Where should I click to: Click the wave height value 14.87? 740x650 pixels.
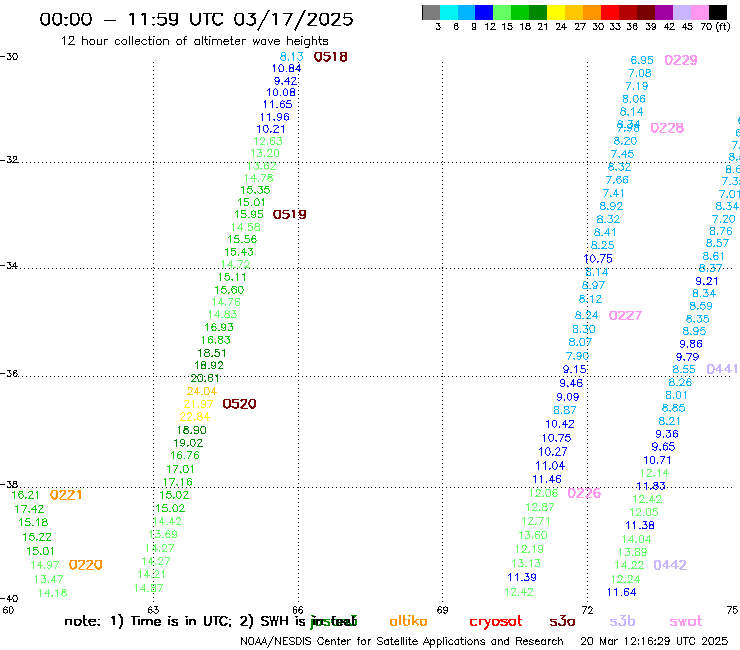[149, 589]
